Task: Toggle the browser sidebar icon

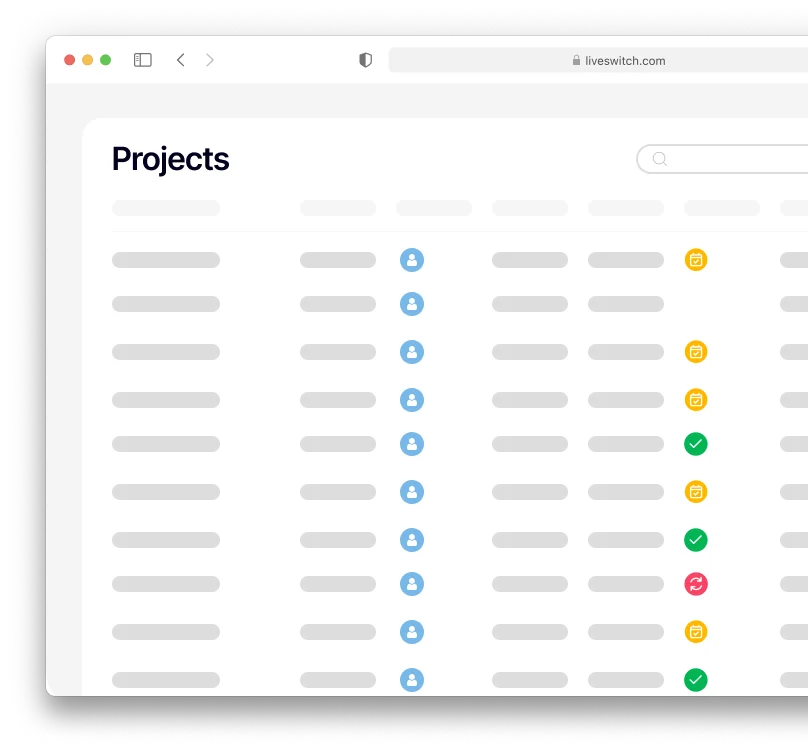Action: (x=143, y=60)
